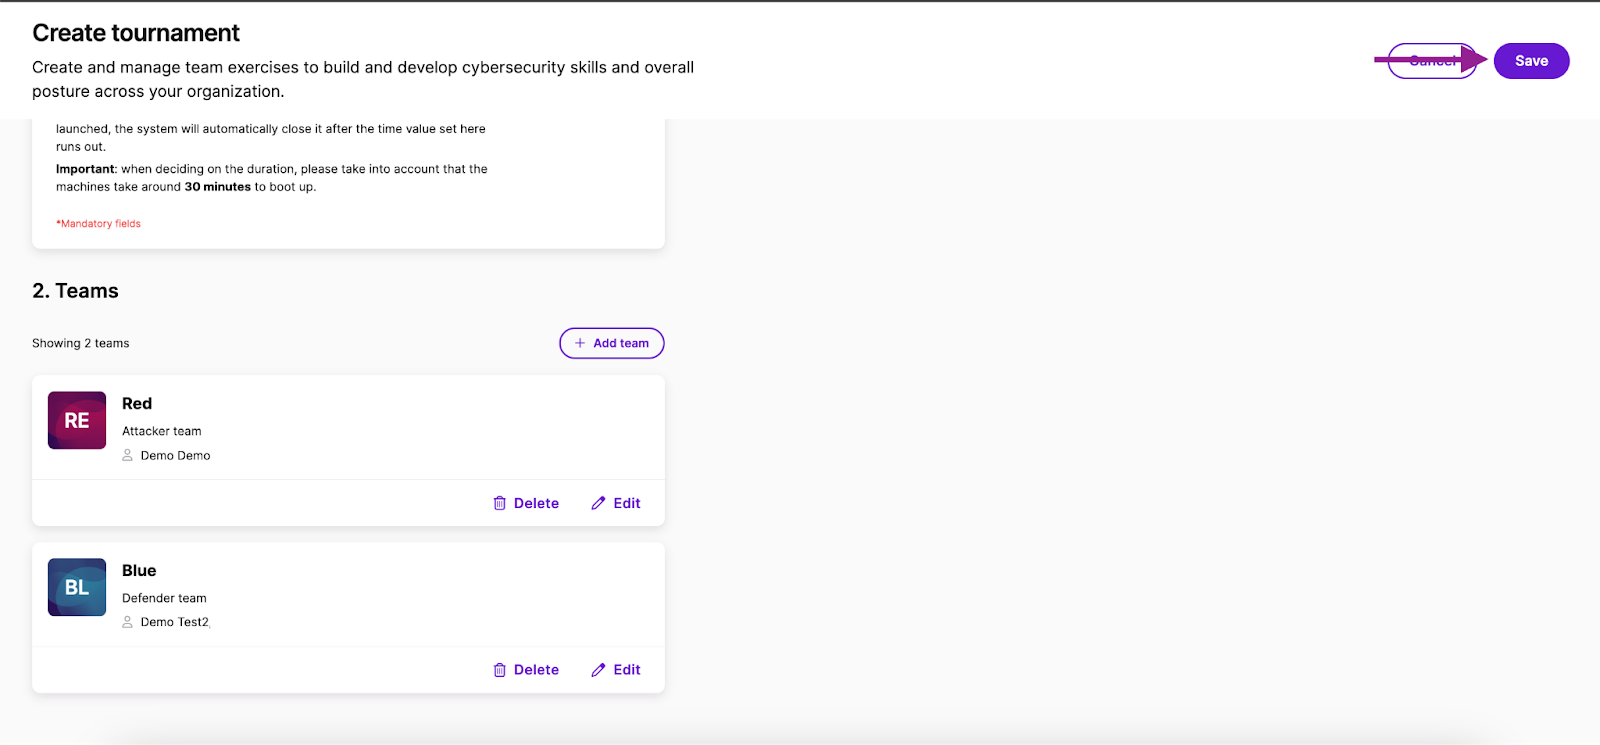
Task: Click the Save button
Action: (1531, 61)
